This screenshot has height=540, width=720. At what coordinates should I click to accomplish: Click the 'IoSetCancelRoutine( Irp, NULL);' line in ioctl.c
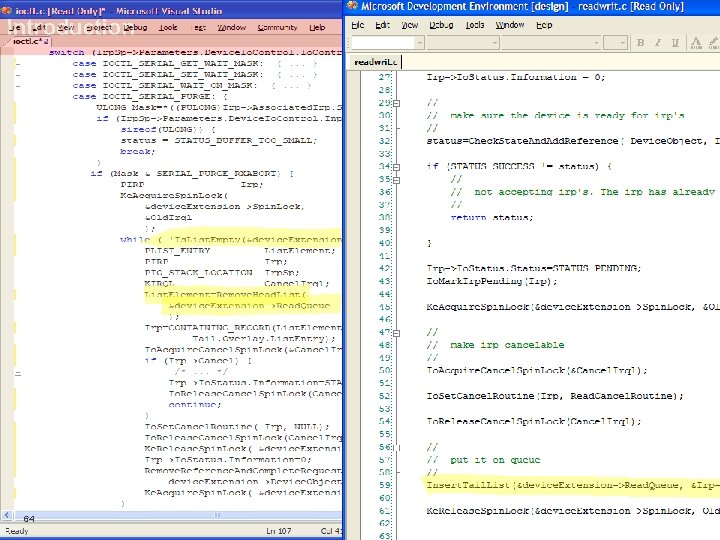pos(237,427)
